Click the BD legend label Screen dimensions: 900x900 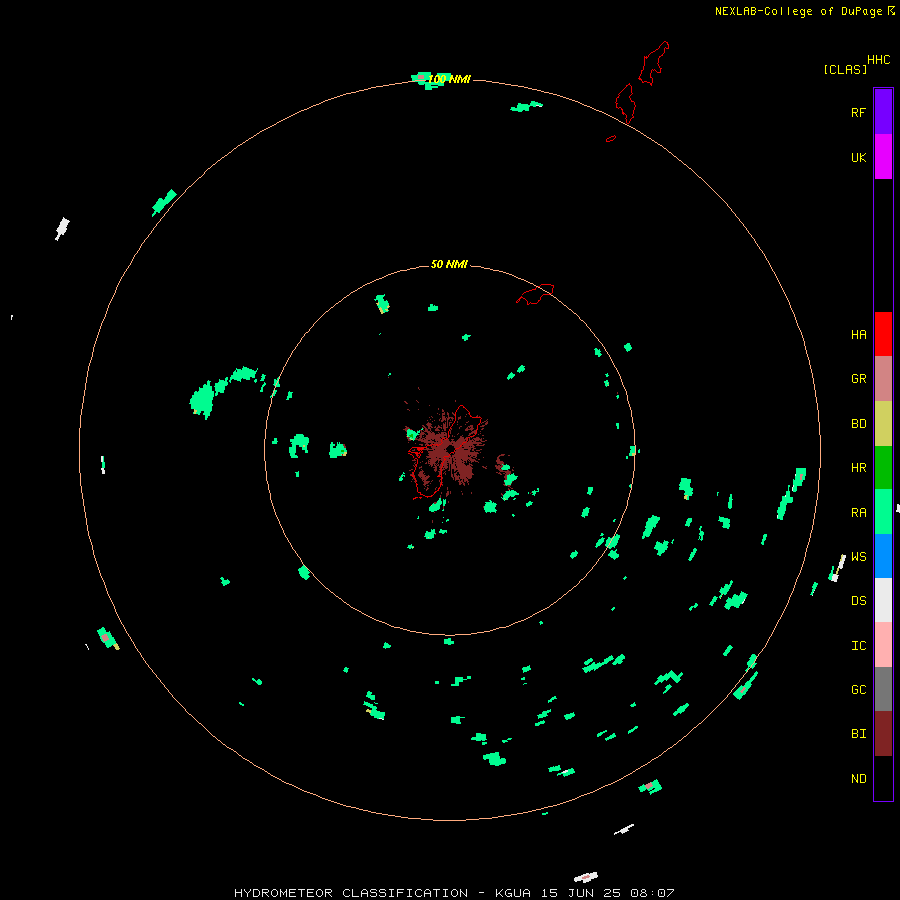coord(858,424)
